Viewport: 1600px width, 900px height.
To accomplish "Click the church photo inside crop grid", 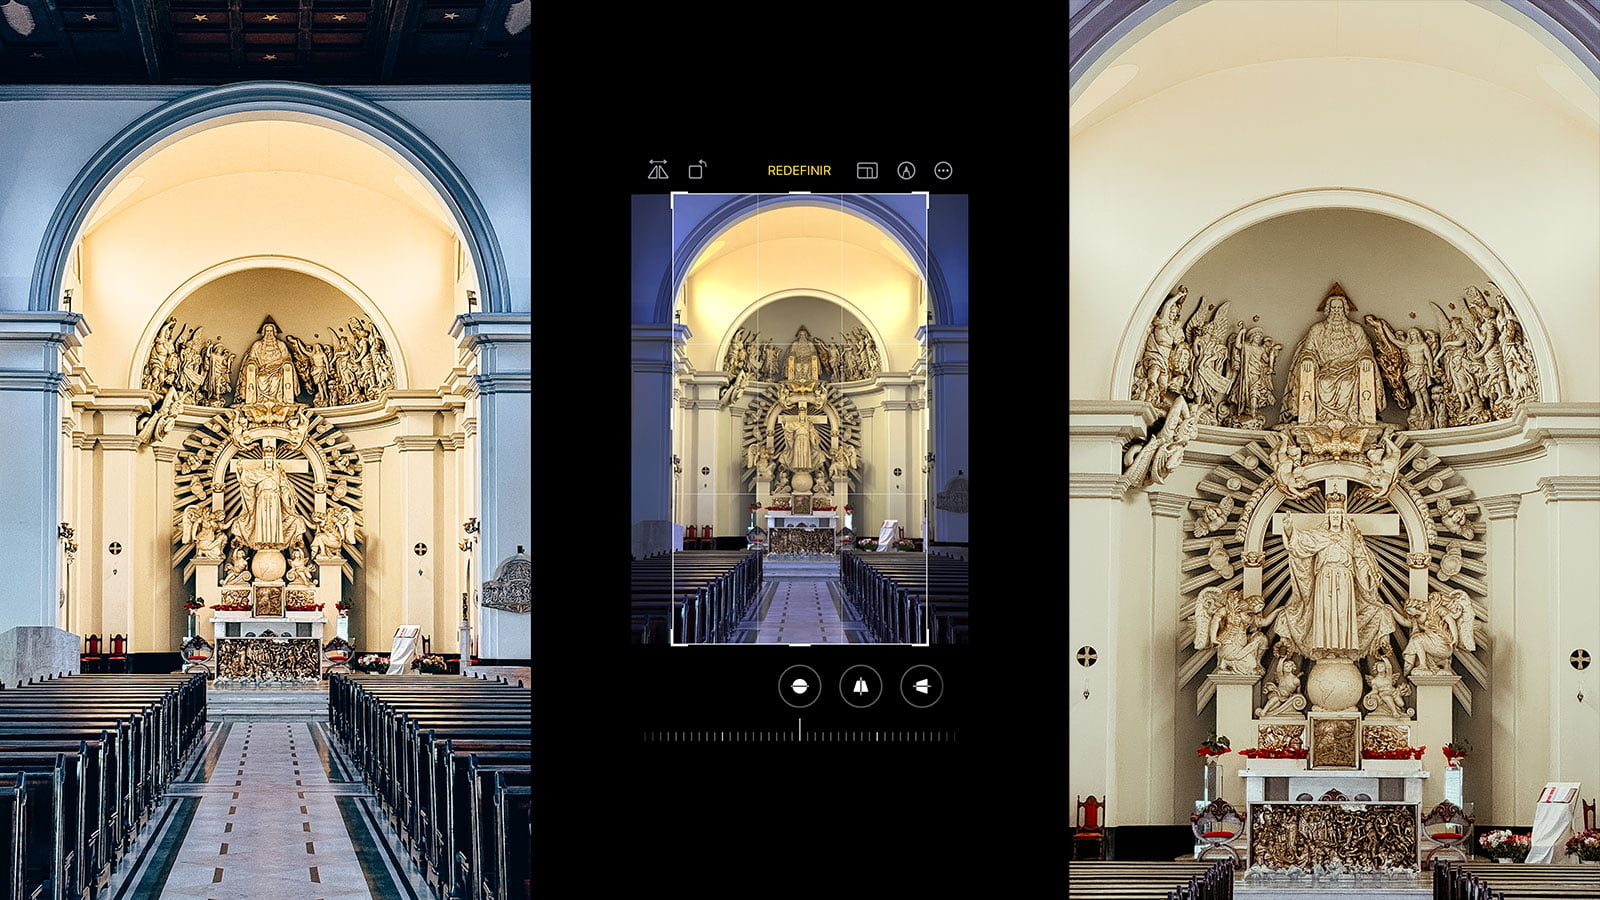I will (x=799, y=419).
